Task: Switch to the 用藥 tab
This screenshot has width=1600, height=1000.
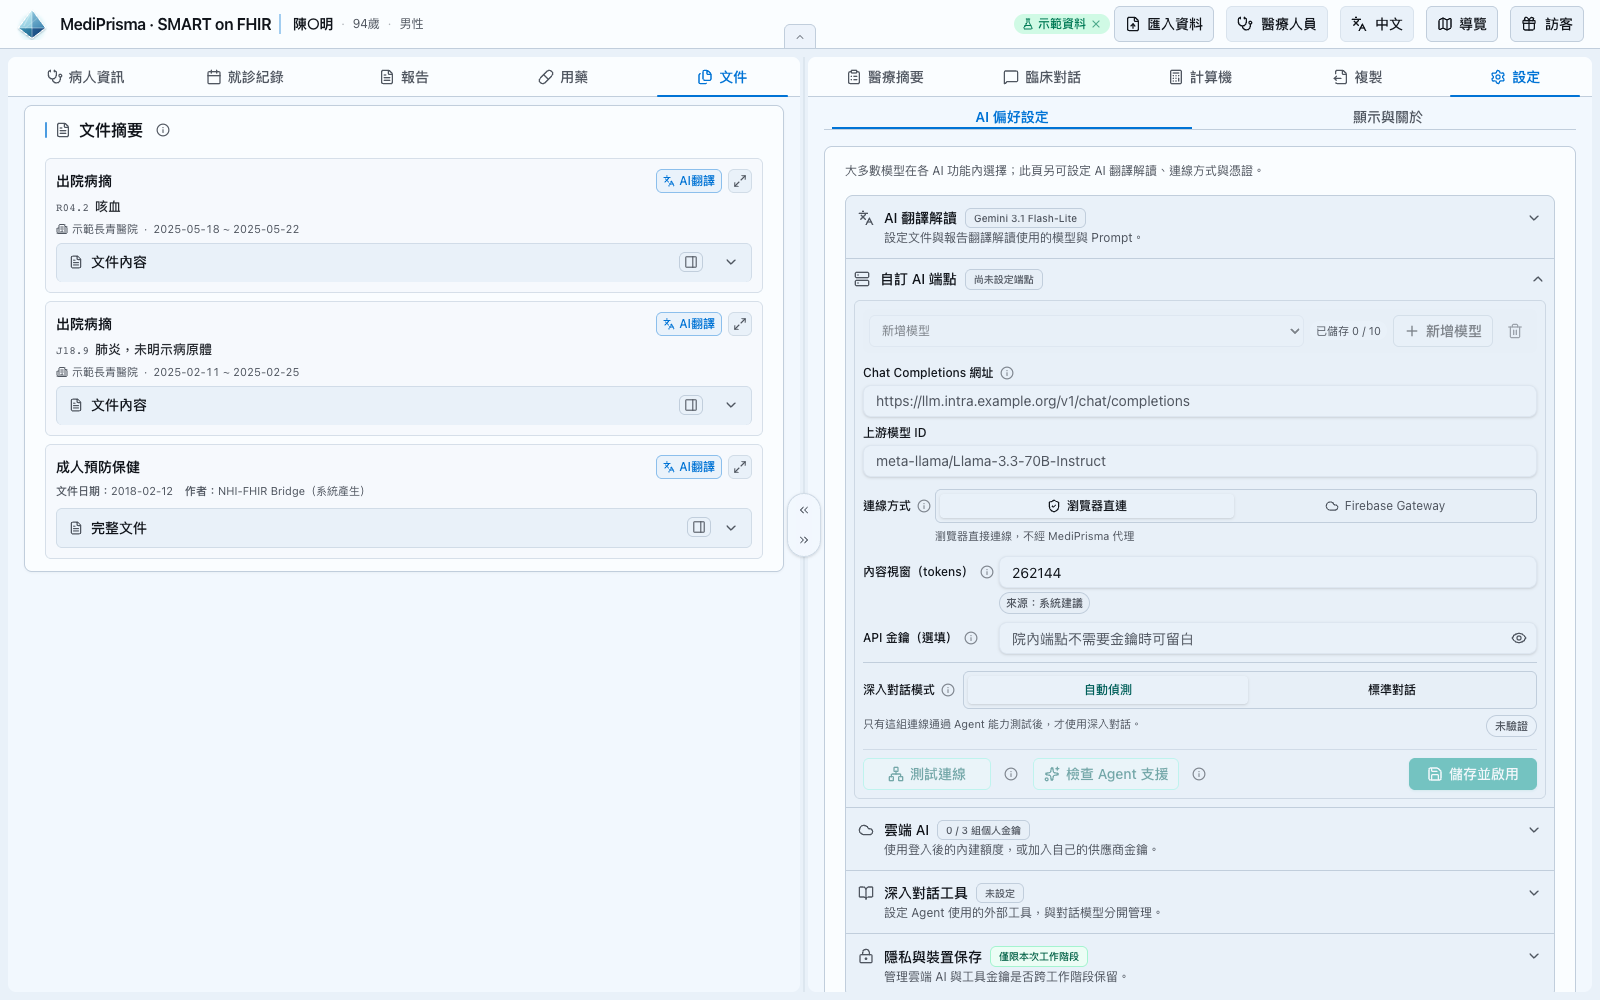Action: click(x=563, y=77)
